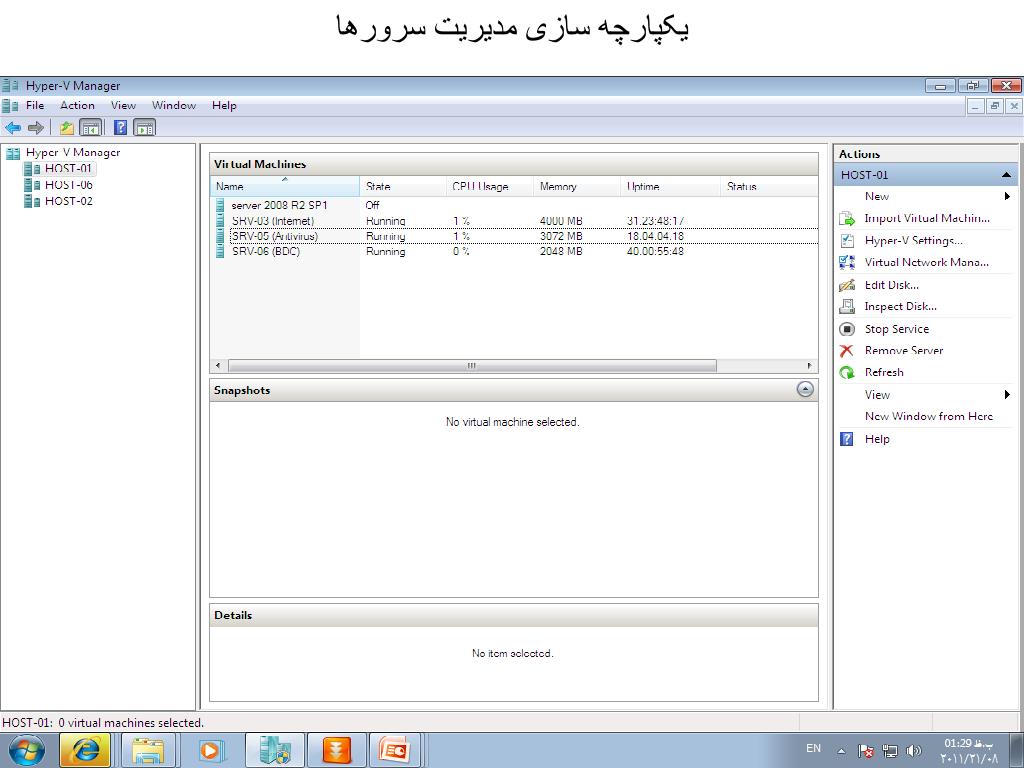
Task: Click the red X Remove Server icon
Action: pyautogui.click(x=847, y=351)
